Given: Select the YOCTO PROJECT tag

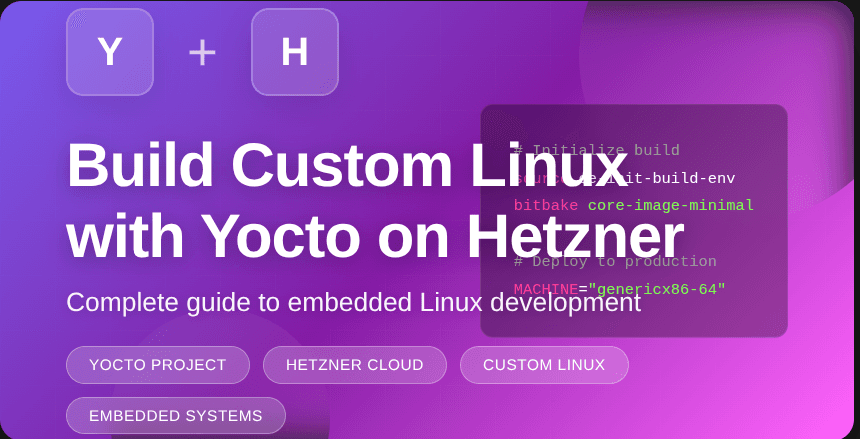Looking at the screenshot, I should pos(157,365).
